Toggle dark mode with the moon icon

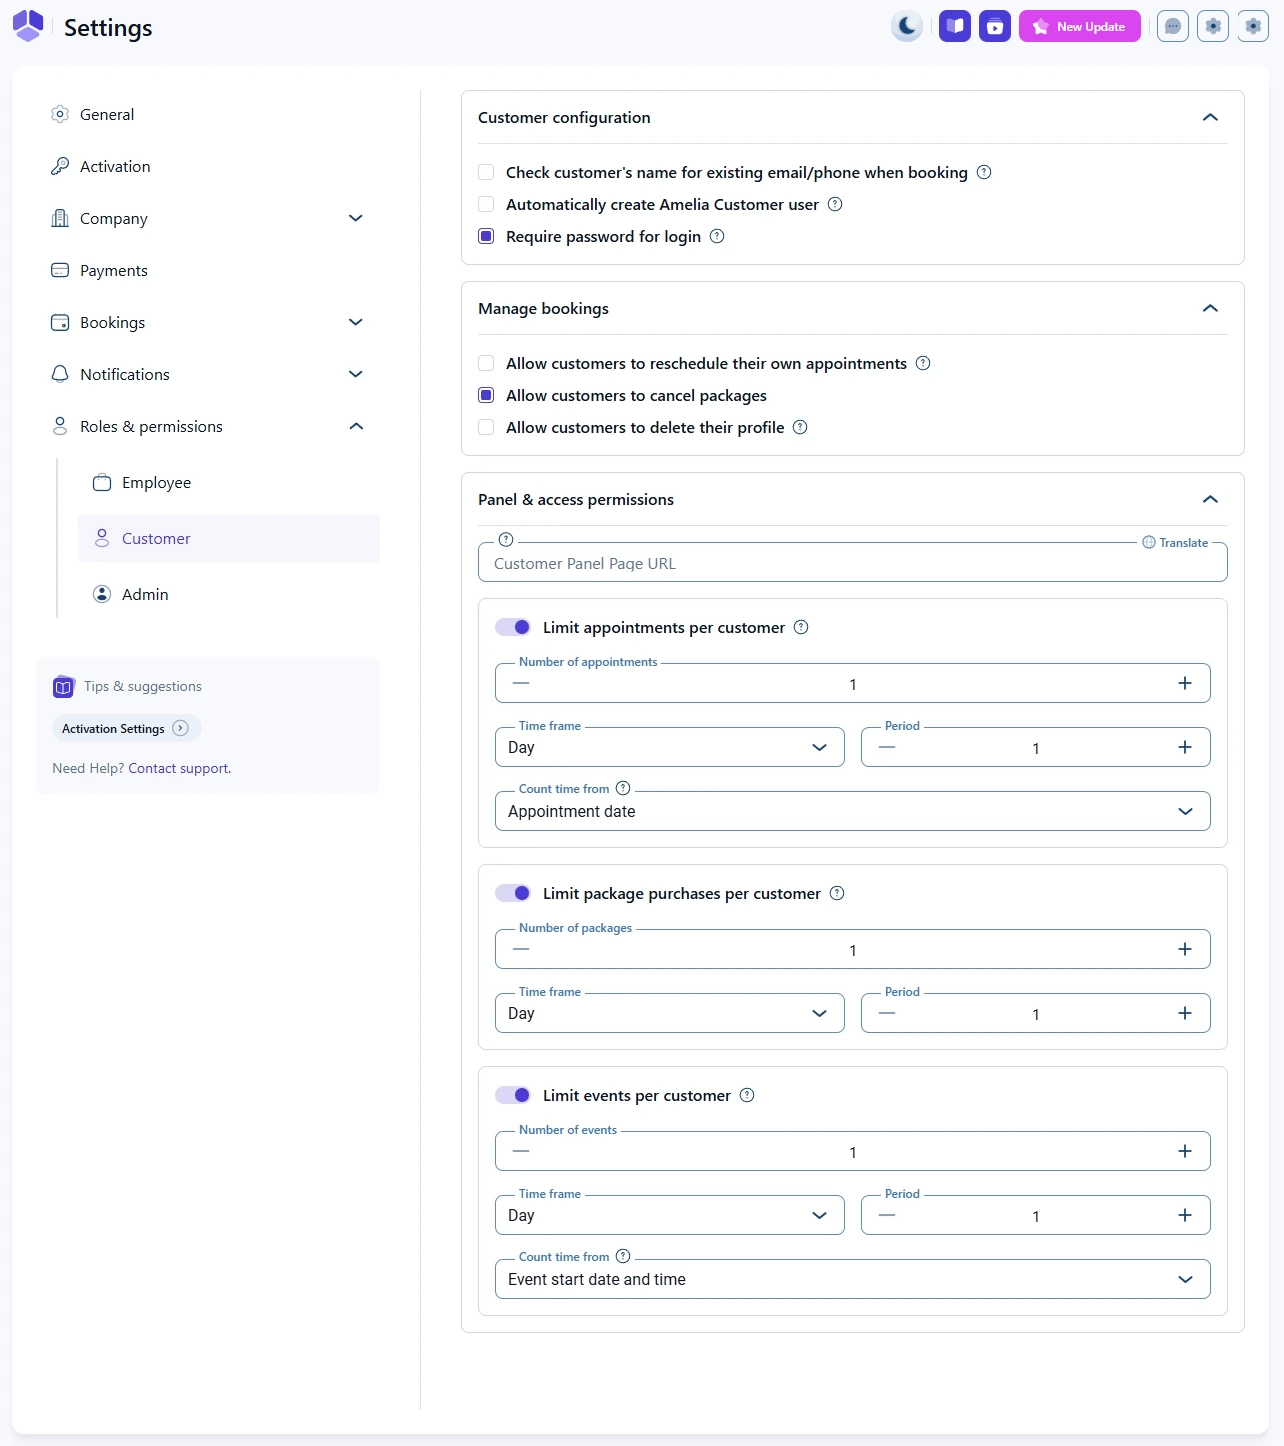(x=906, y=27)
